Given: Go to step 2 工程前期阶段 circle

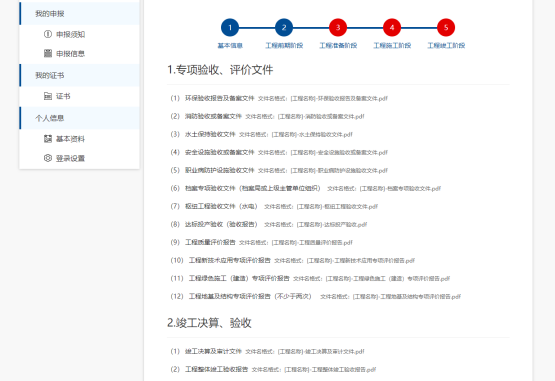Looking at the screenshot, I should click(284, 28).
